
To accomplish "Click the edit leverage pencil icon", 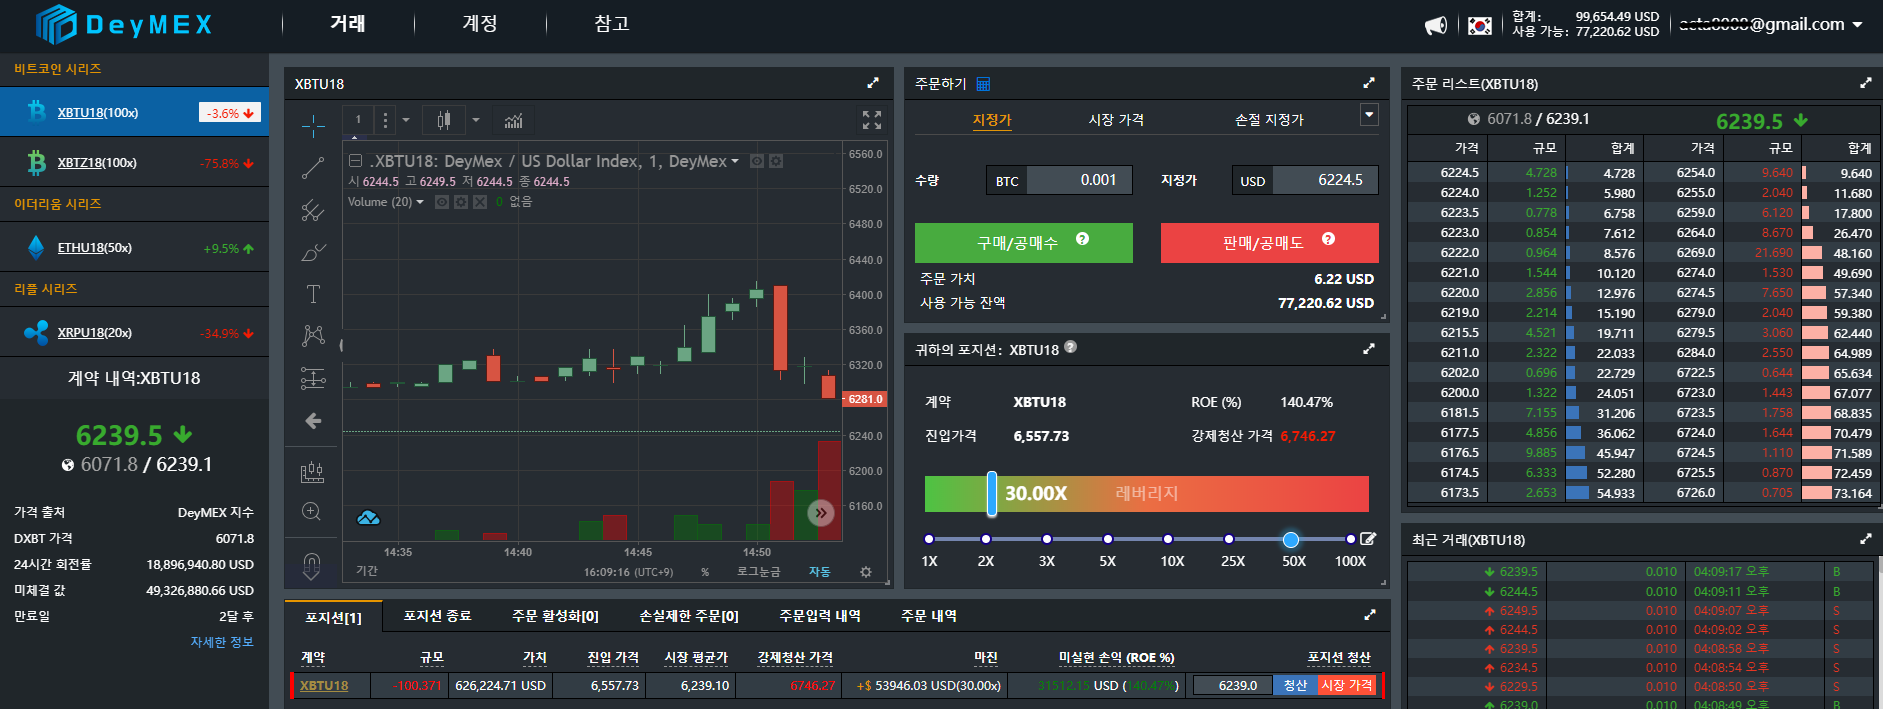I will (x=1368, y=539).
